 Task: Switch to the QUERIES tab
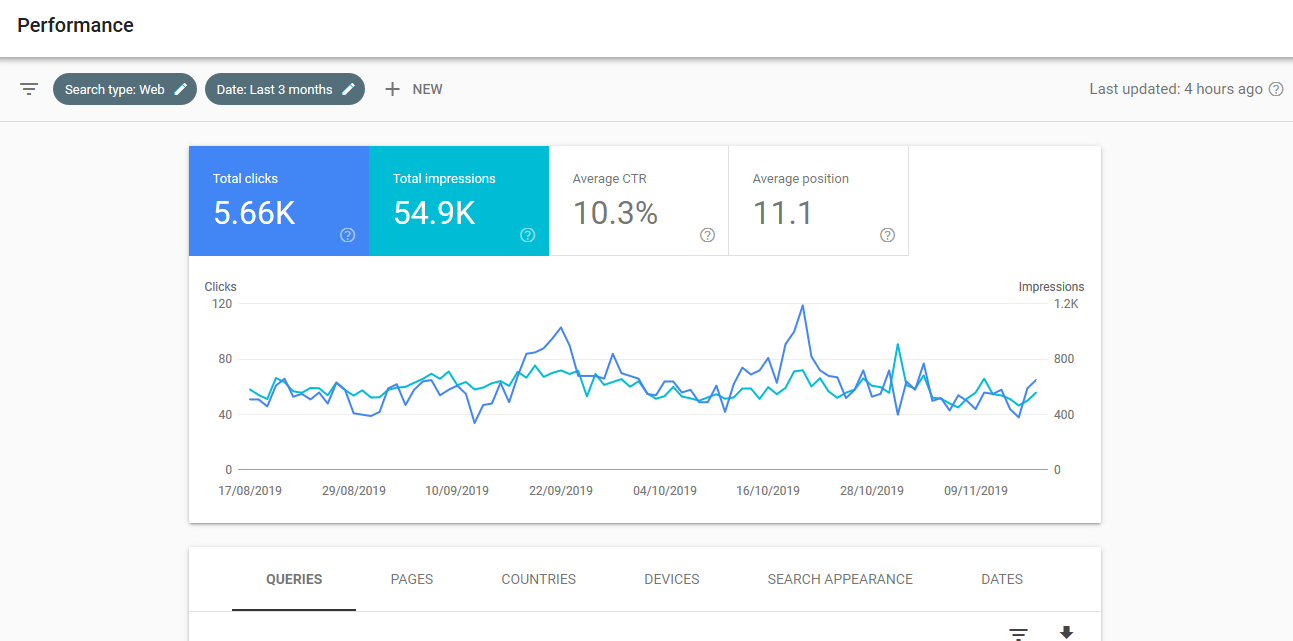[x=294, y=579]
